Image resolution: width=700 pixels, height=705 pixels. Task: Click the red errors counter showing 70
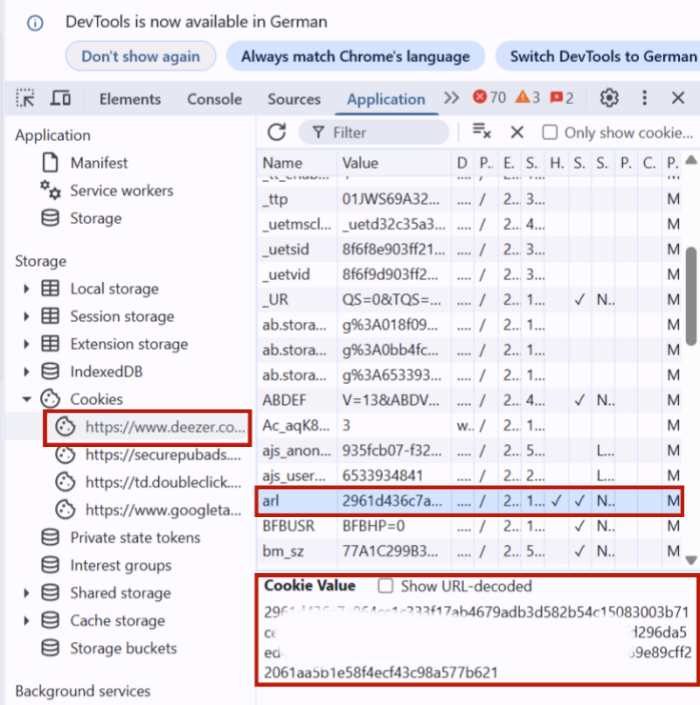(489, 97)
